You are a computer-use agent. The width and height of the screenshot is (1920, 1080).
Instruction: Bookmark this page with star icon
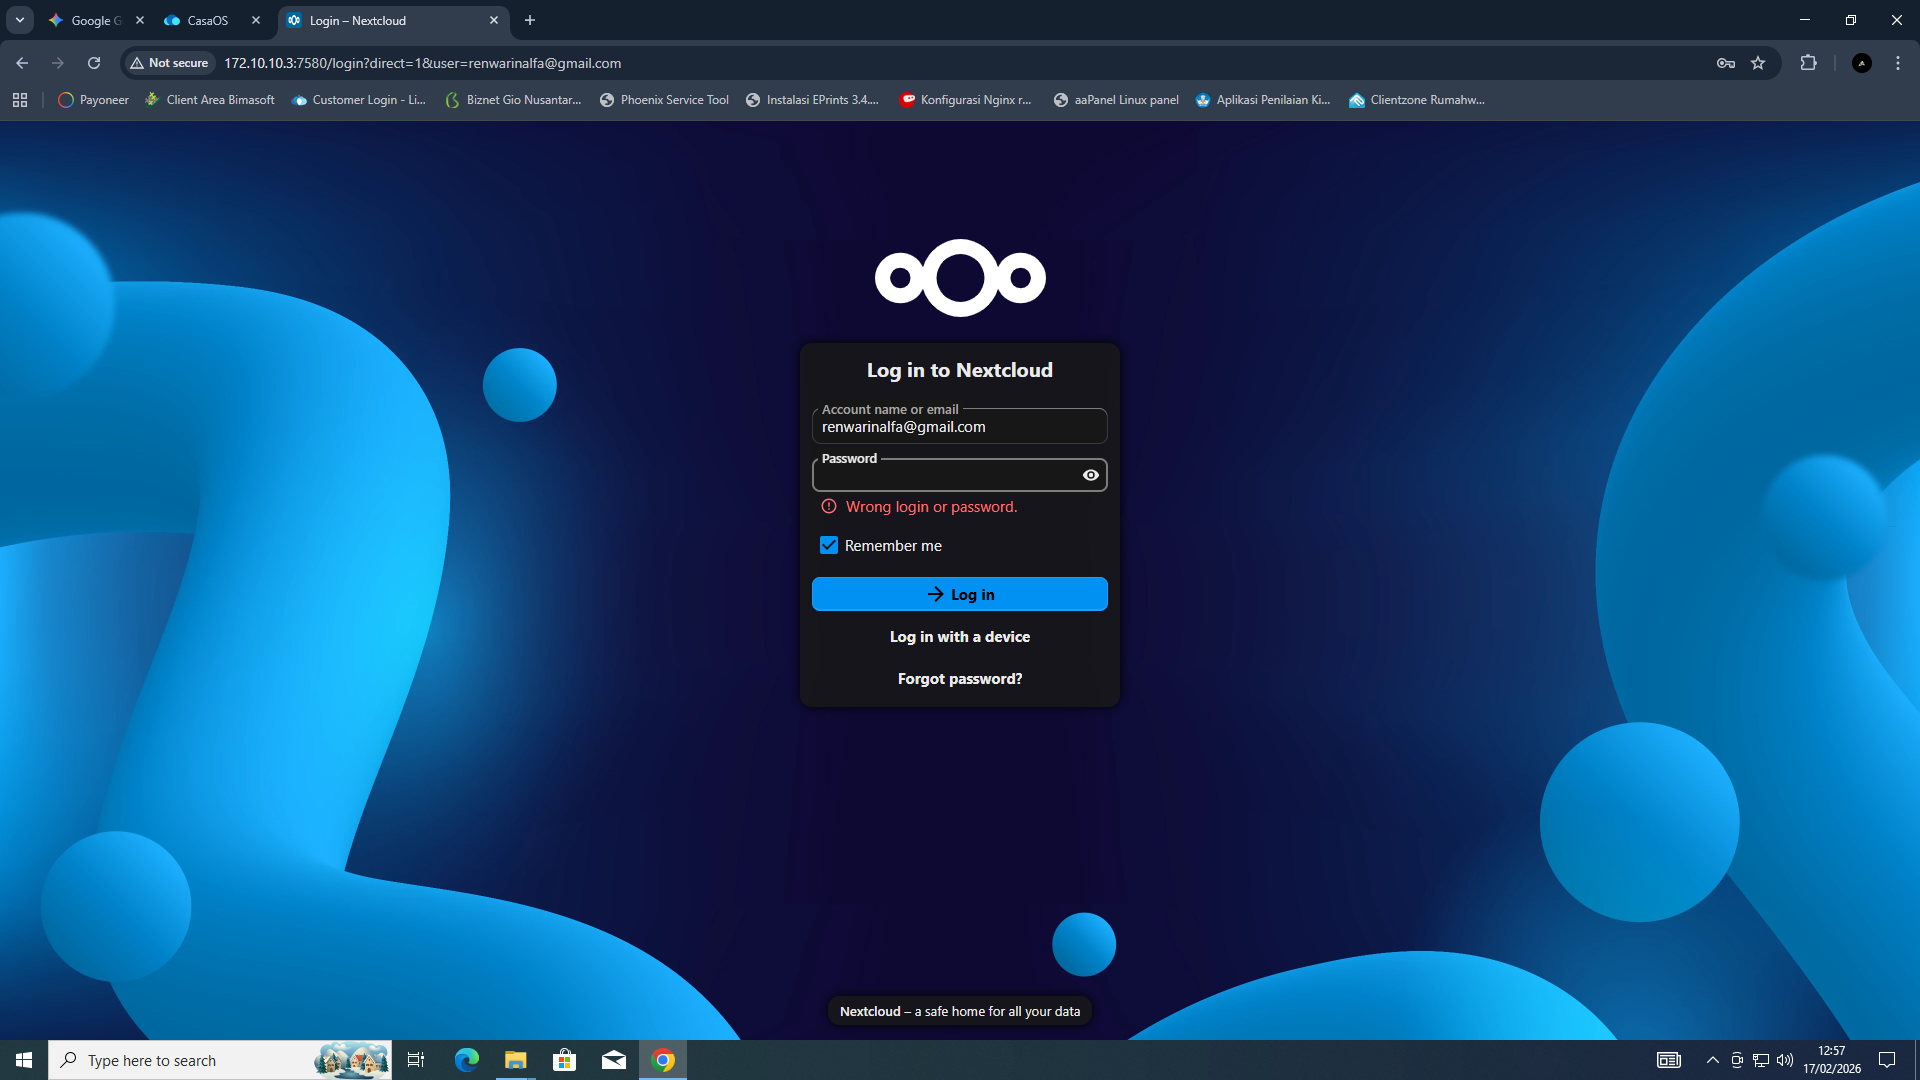1758,63
